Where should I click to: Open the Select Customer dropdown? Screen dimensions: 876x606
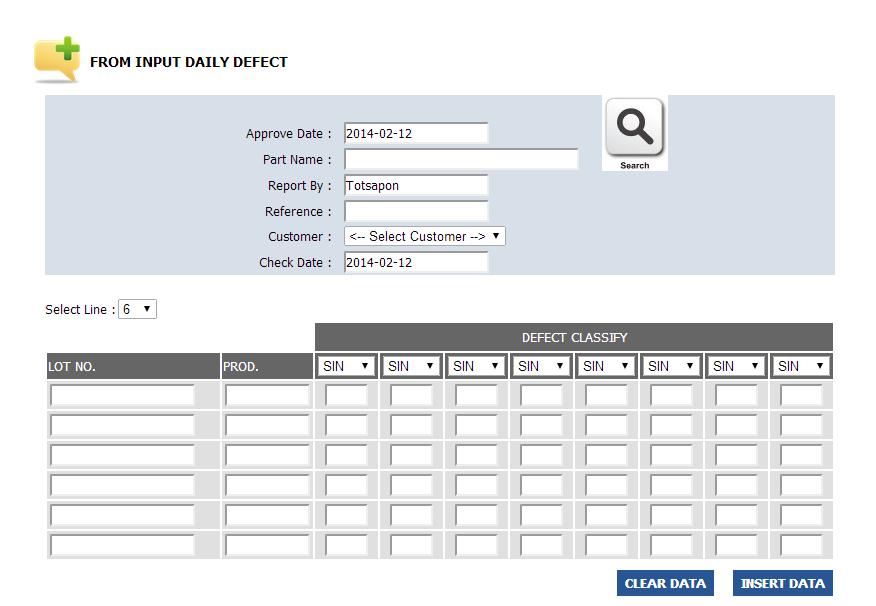click(x=425, y=237)
